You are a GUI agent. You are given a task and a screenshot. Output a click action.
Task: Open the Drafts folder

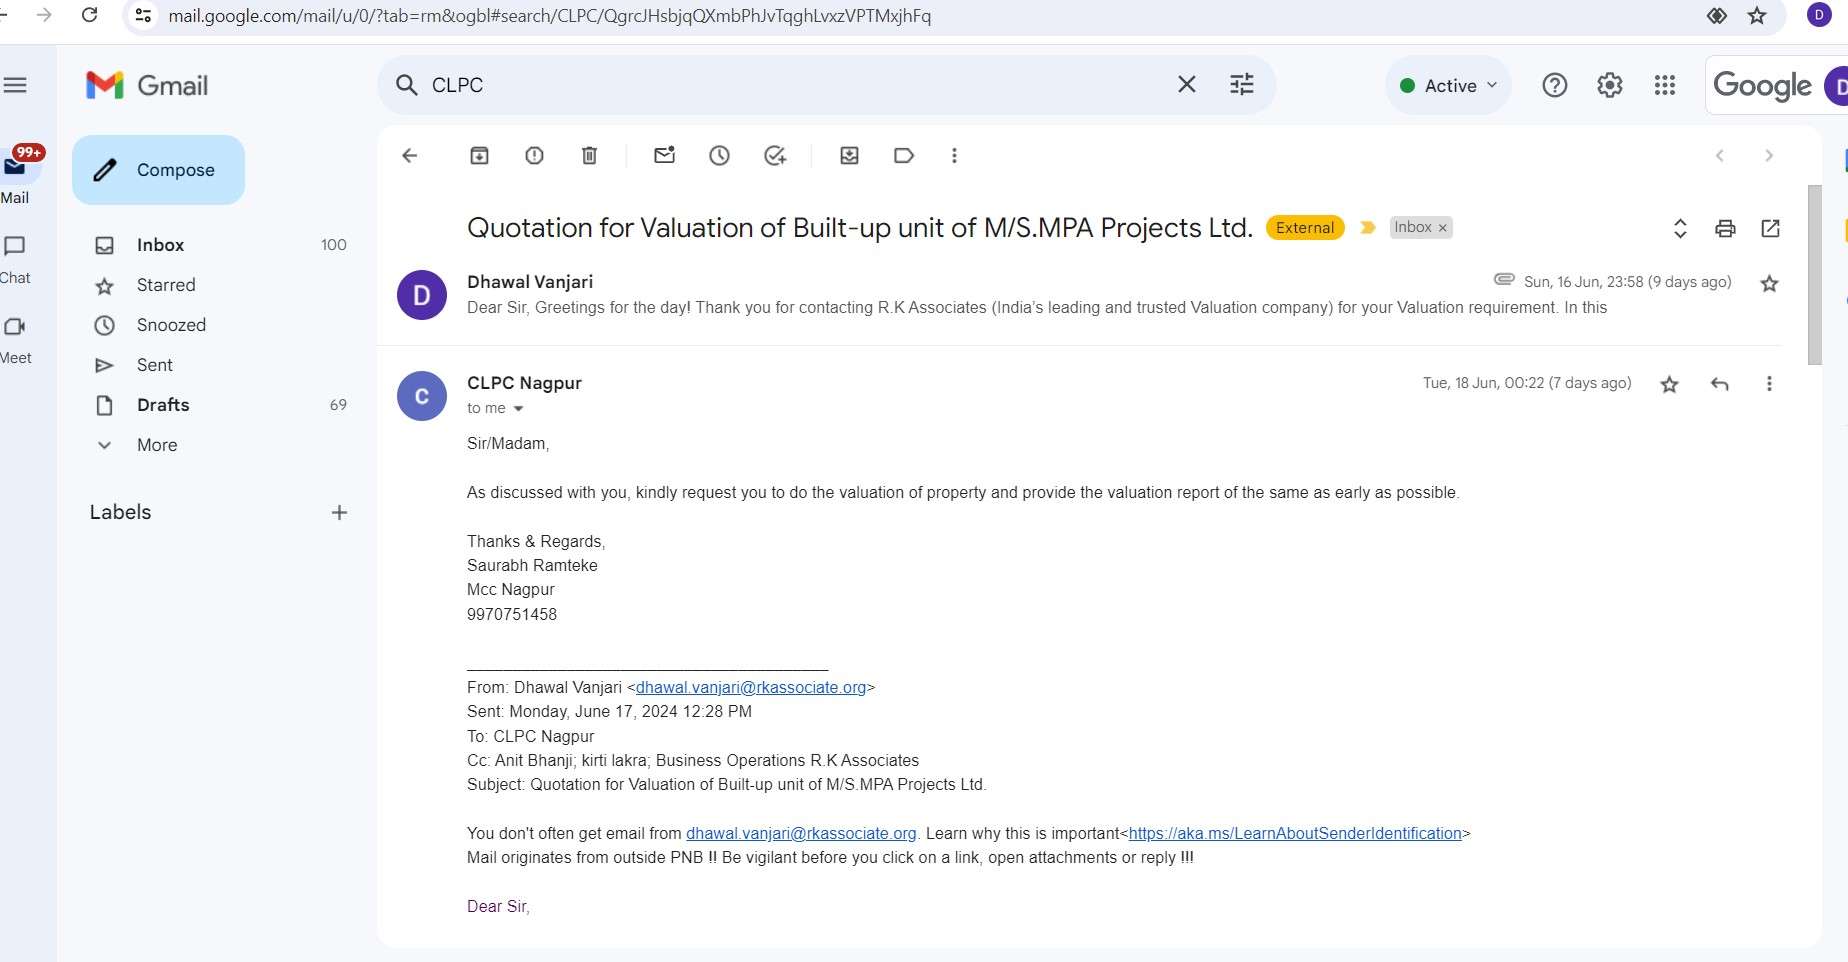tap(163, 405)
